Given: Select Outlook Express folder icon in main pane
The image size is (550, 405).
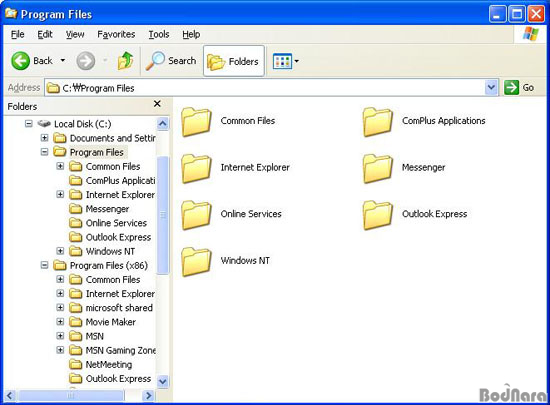Looking at the screenshot, I should click(377, 215).
